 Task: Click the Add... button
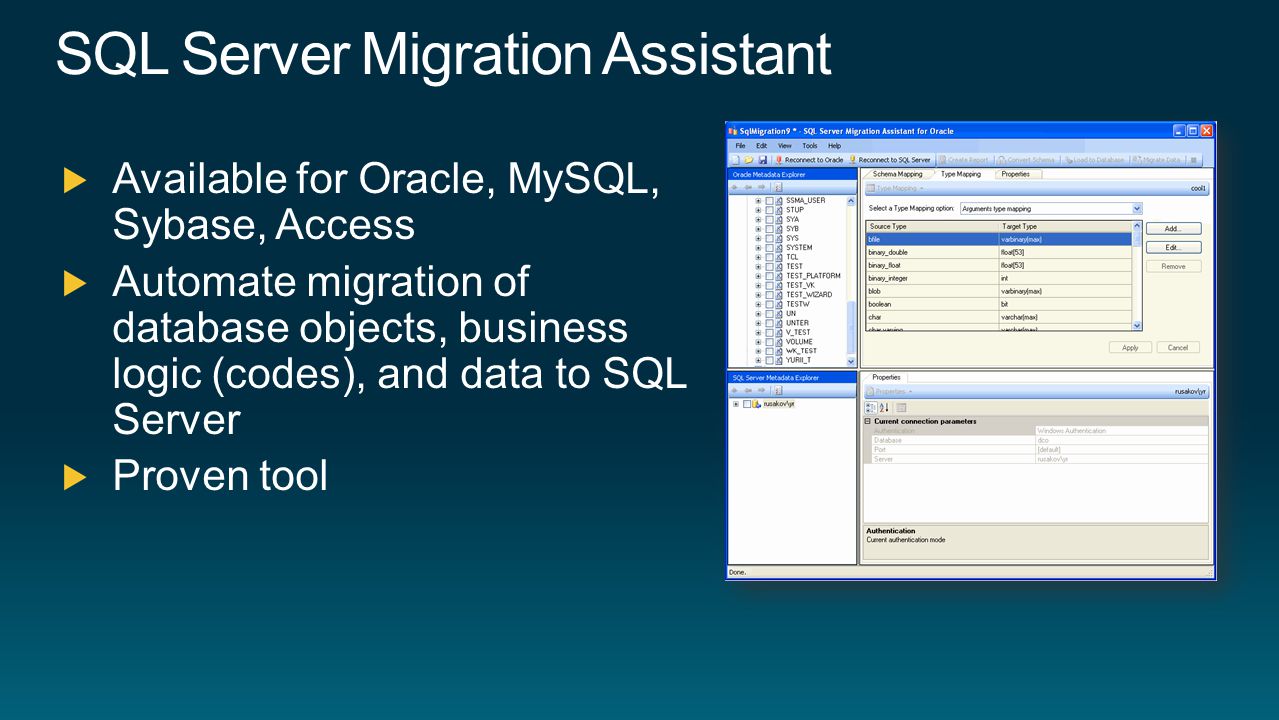(1173, 229)
